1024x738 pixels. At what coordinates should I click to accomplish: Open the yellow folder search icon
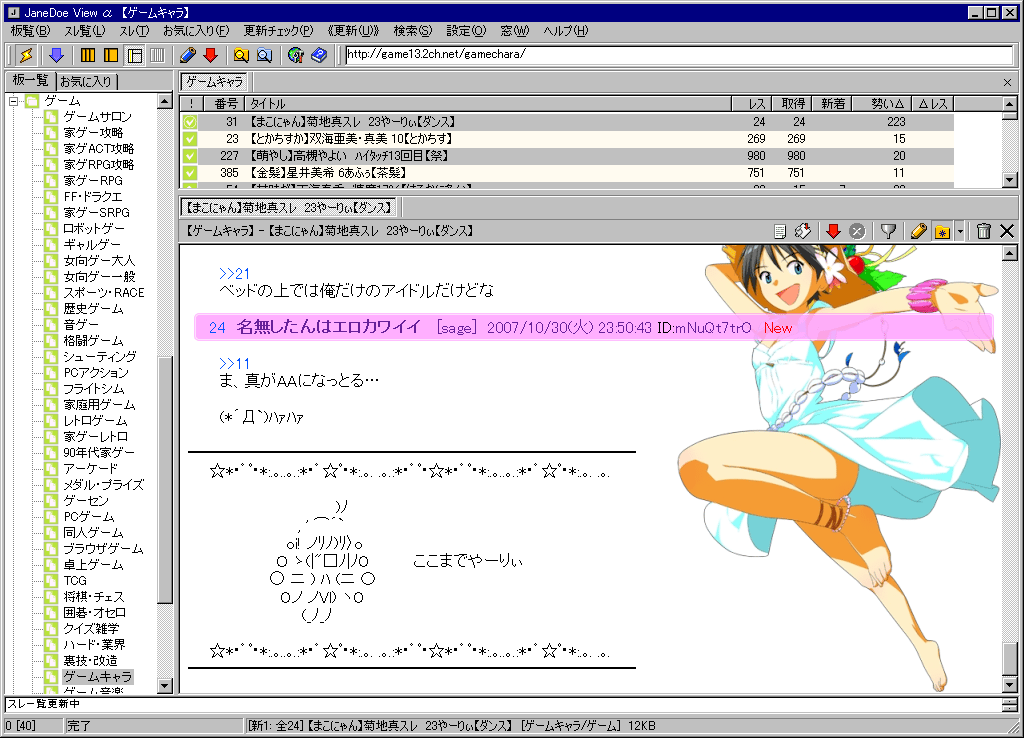(x=241, y=56)
